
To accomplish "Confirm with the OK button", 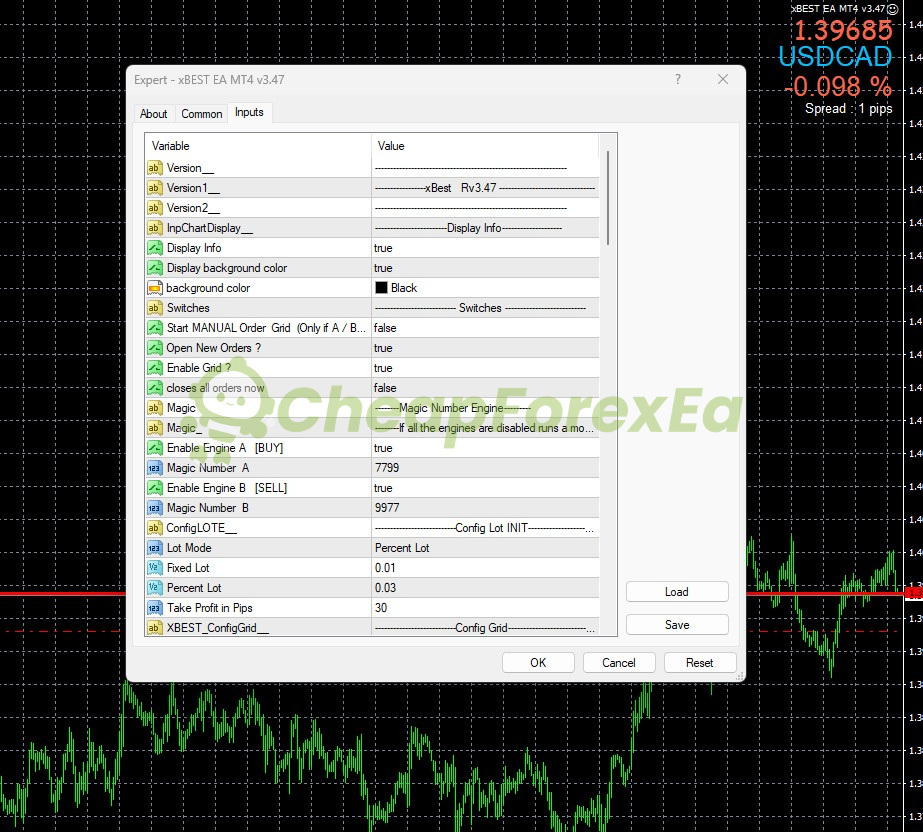I will (x=538, y=662).
